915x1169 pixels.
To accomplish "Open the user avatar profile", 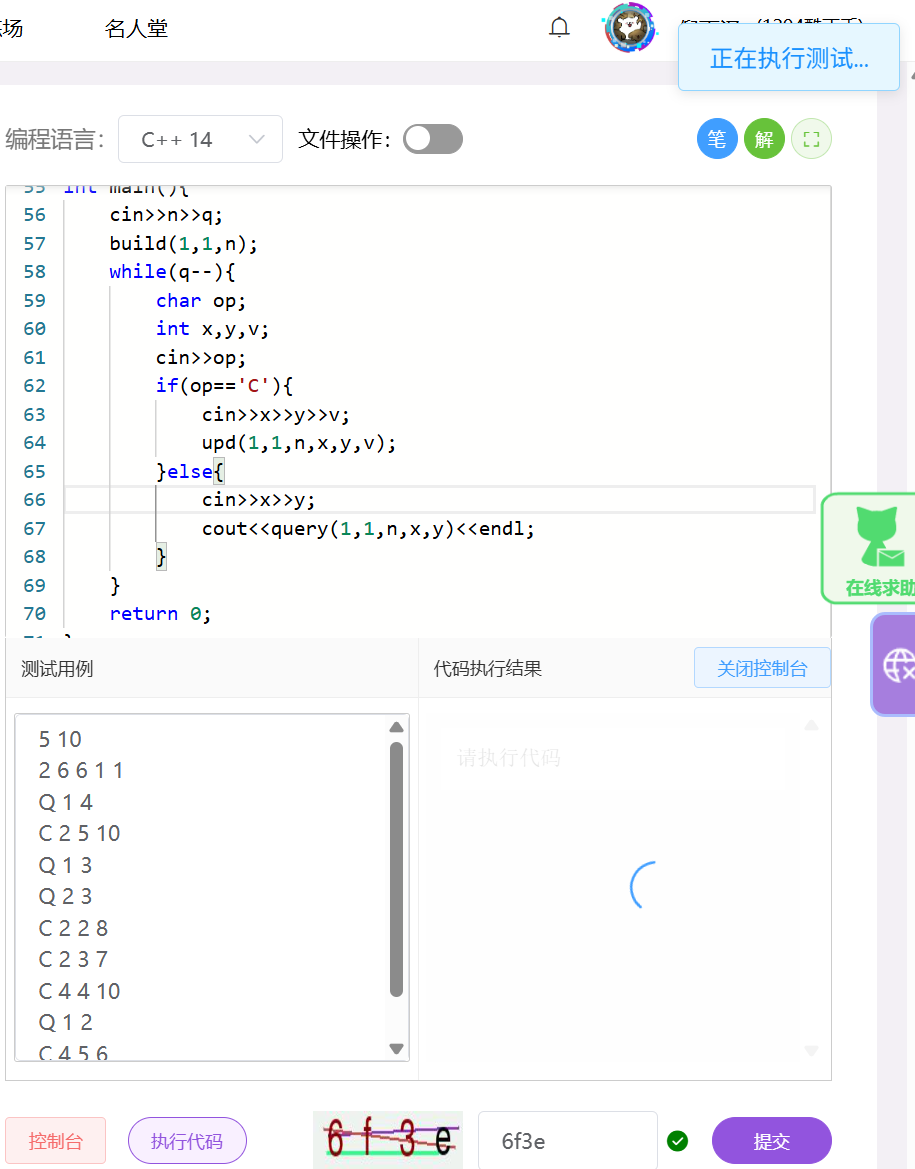I will [630, 28].
